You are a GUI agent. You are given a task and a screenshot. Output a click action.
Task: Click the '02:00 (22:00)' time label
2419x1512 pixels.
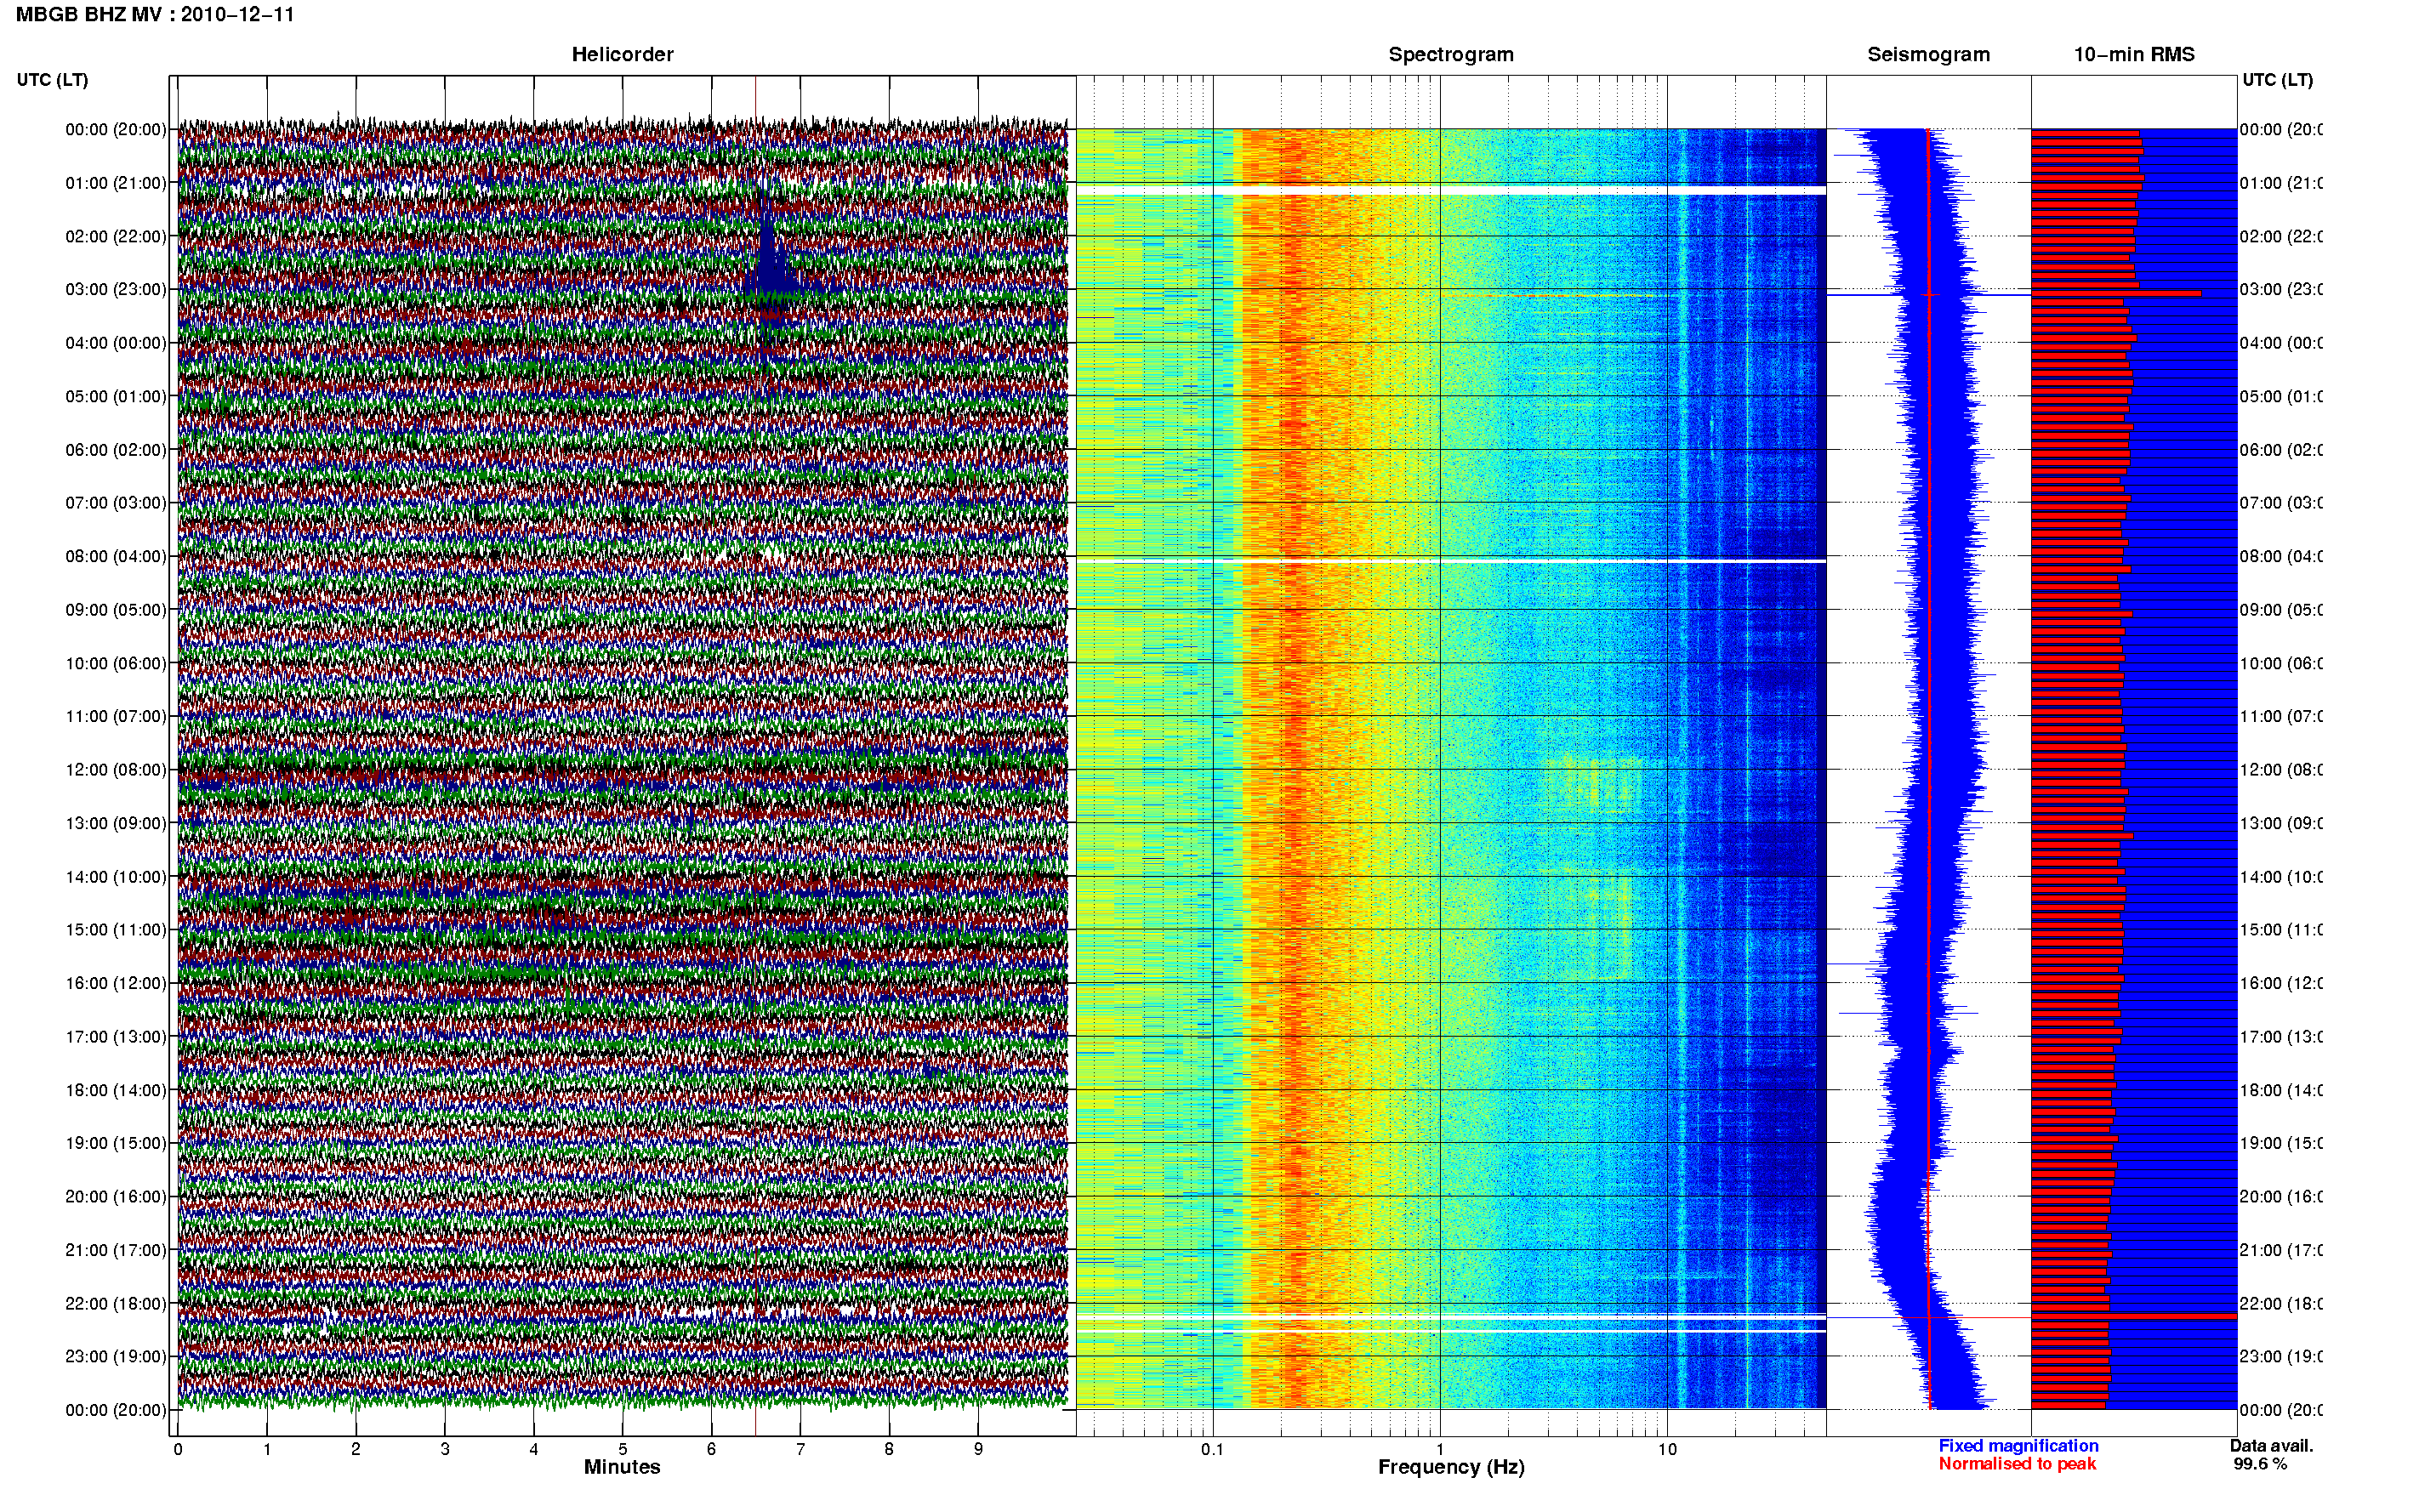click(116, 236)
